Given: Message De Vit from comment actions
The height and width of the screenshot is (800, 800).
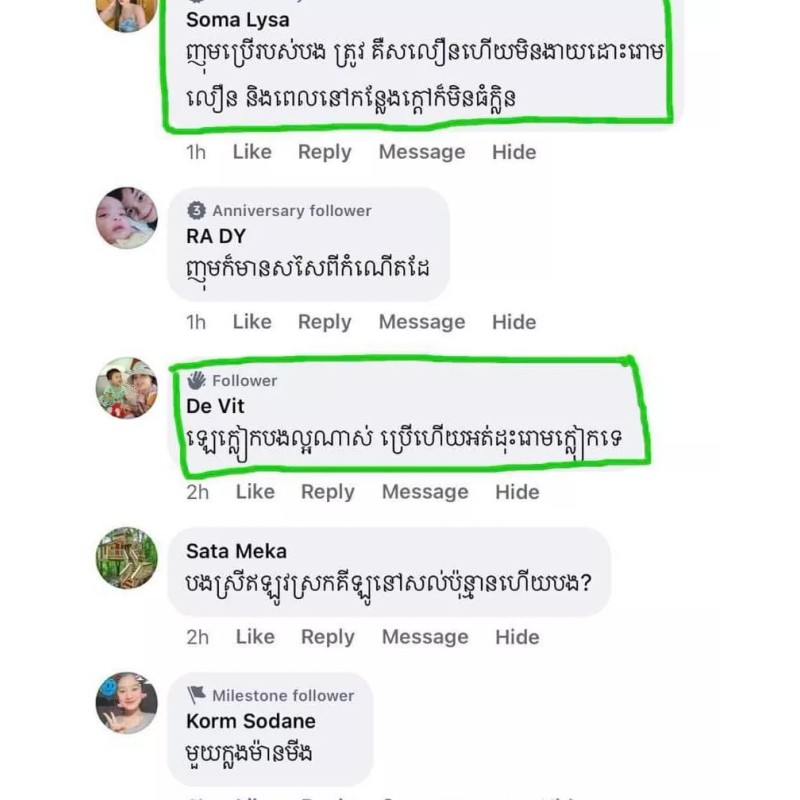Looking at the screenshot, I should [x=425, y=492].
